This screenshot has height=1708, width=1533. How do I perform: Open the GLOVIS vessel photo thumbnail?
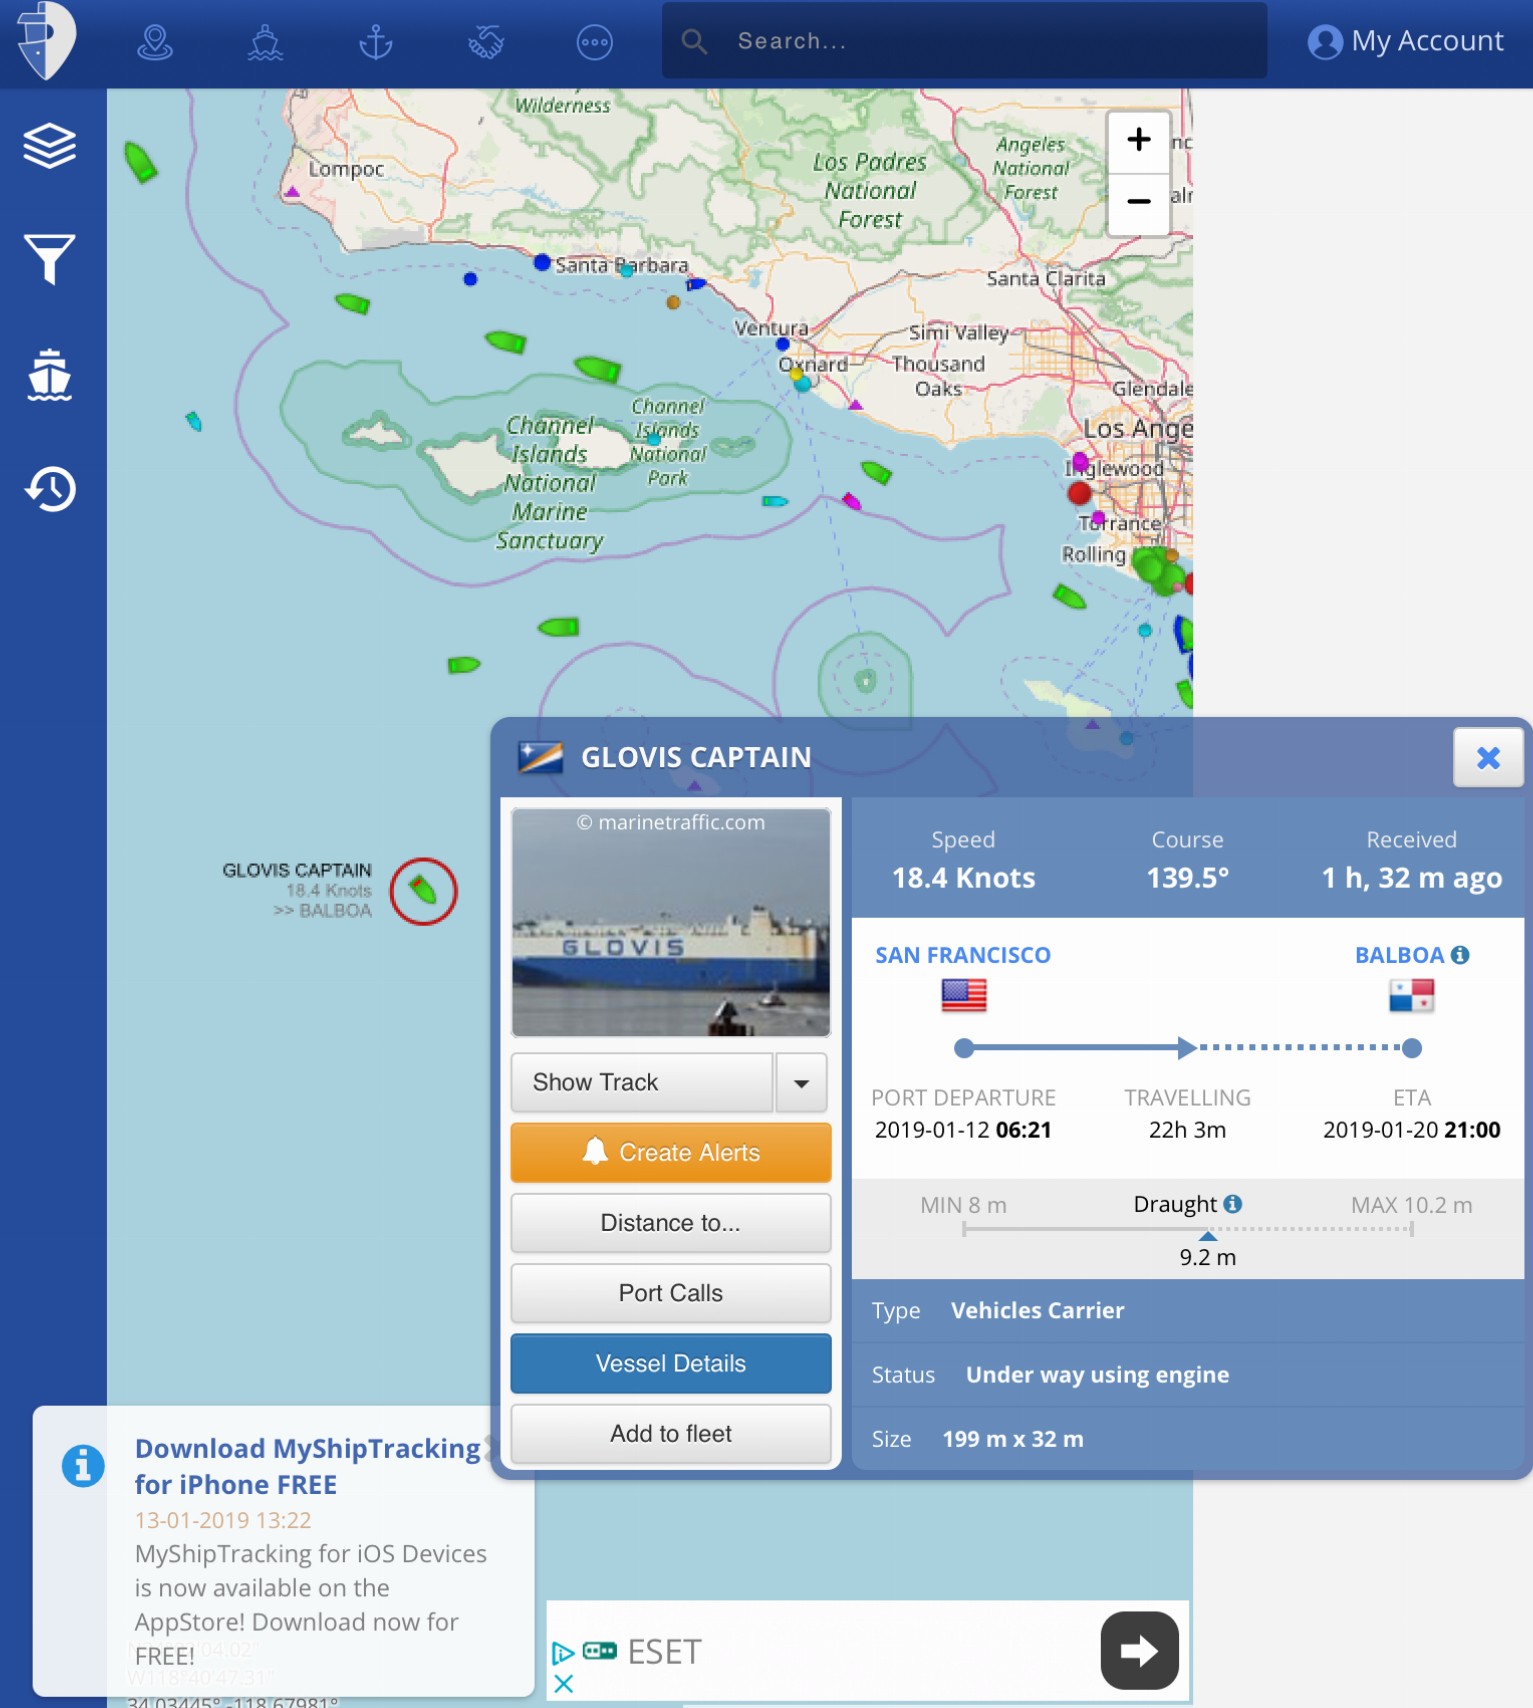tap(671, 922)
